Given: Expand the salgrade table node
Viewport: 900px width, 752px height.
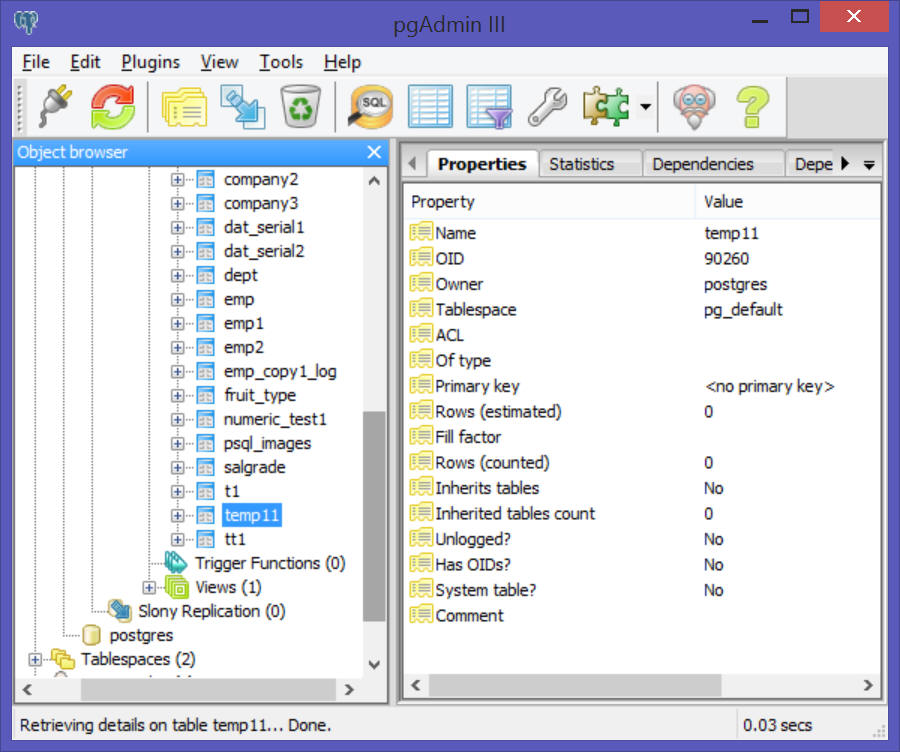Looking at the screenshot, I should coord(177,468).
